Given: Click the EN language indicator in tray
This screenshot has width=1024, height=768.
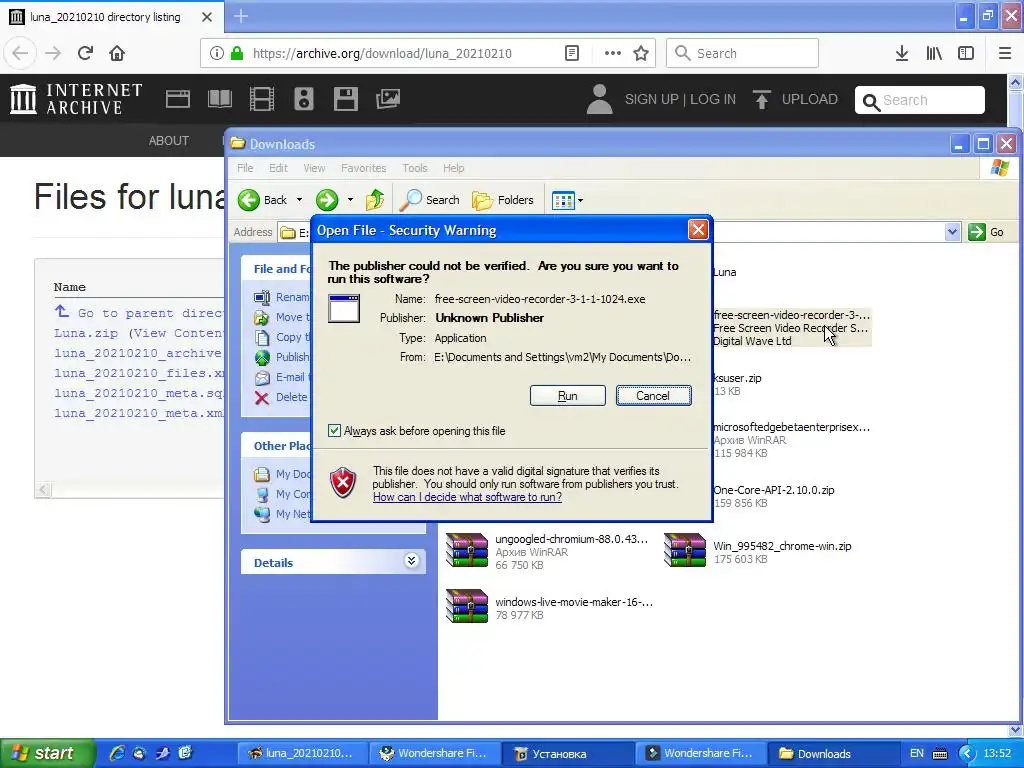Looking at the screenshot, I should (x=917, y=753).
